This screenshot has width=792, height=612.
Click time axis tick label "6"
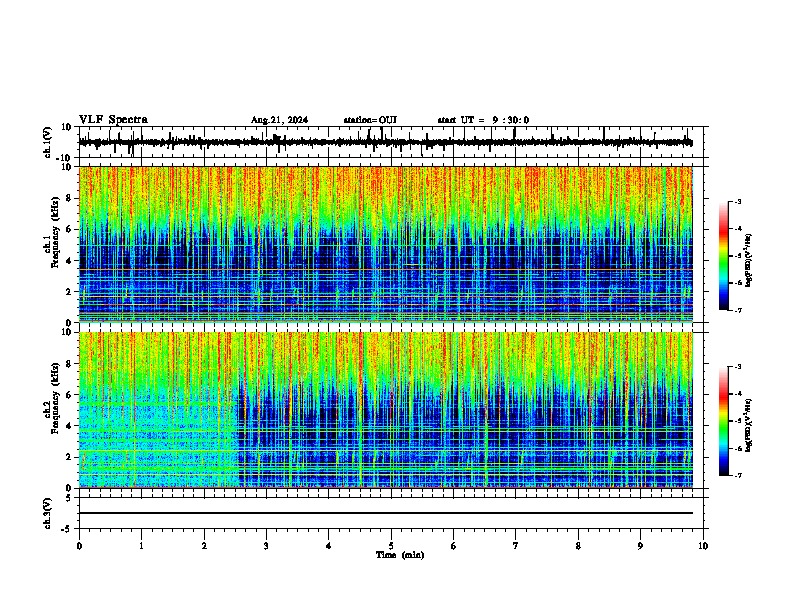454,546
